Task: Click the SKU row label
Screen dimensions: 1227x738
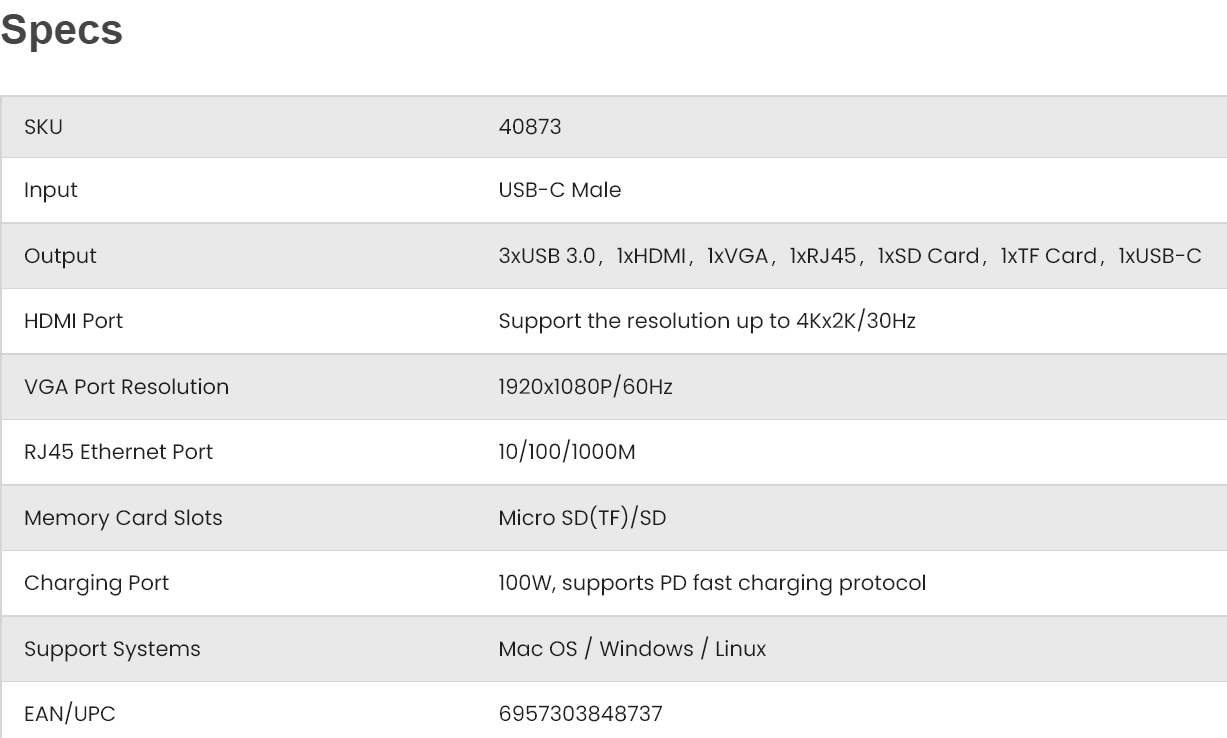Action: pos(43,127)
